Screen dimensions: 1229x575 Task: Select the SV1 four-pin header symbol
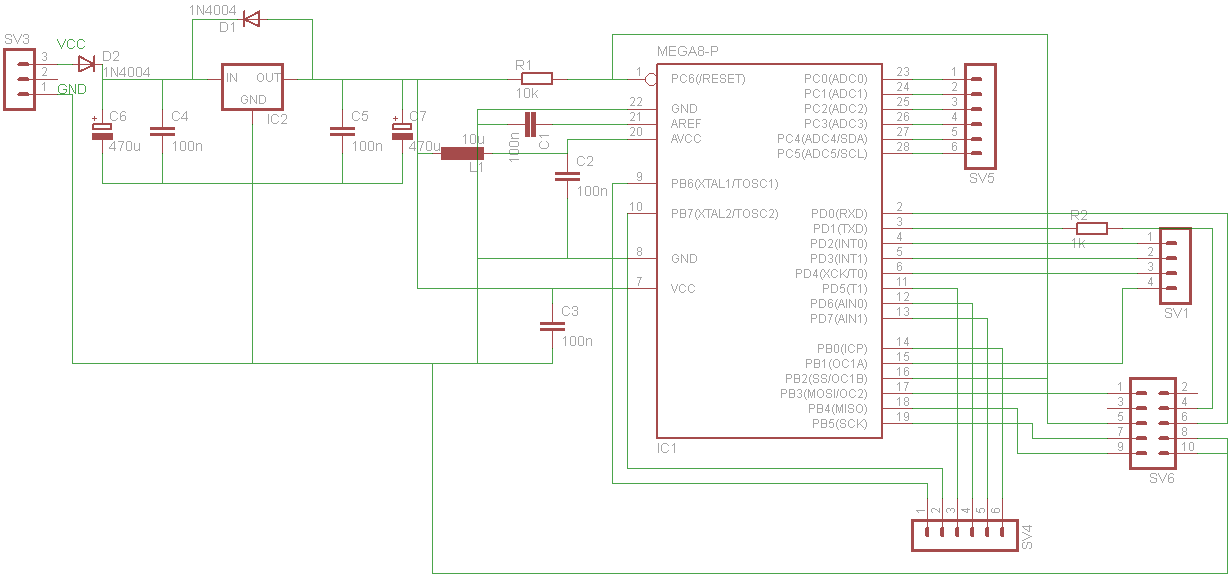coord(1175,266)
